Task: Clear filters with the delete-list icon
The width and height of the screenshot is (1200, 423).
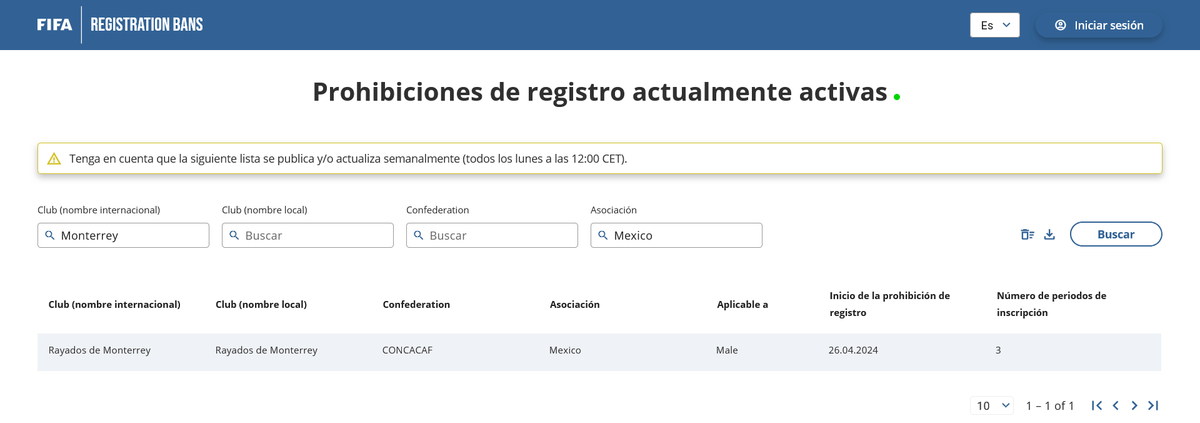Action: [x=1027, y=235]
